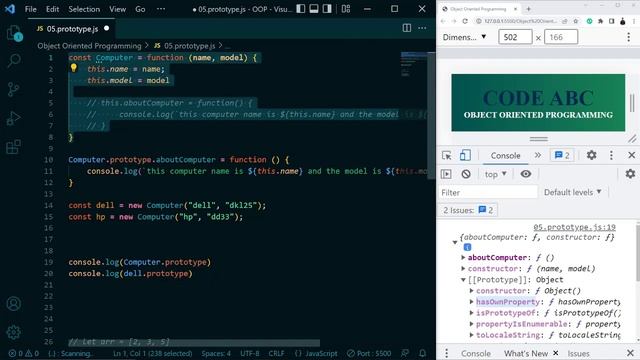
Task: Collapse the [[Prototype]]: Object node
Action: click(x=463, y=280)
